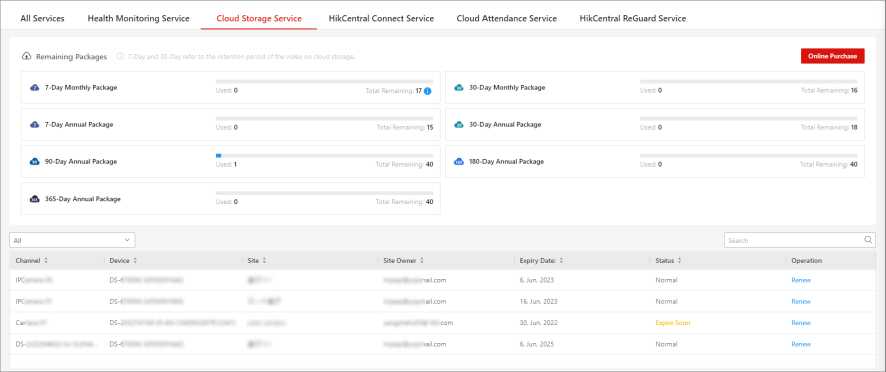Click Used 1 under 90-Day Annual Package
The width and height of the screenshot is (886, 372).
(227, 165)
